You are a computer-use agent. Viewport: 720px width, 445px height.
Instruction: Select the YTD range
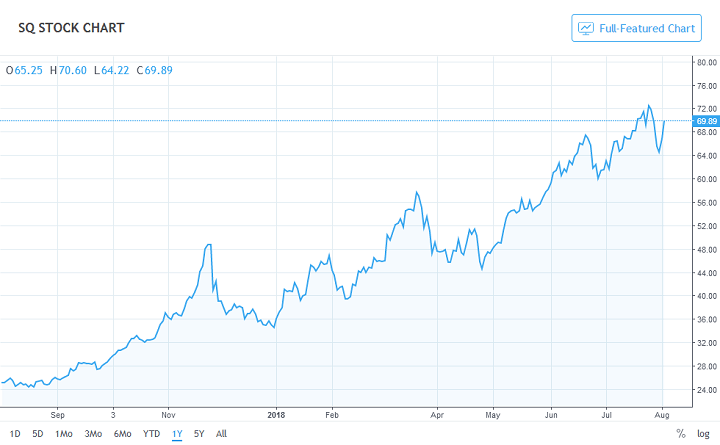[151, 434]
